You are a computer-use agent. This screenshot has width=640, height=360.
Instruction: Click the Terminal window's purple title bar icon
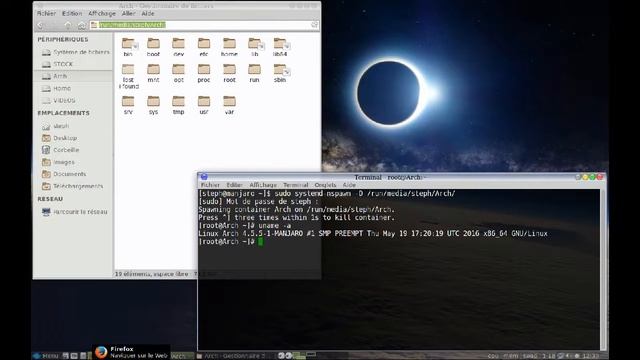(204, 177)
